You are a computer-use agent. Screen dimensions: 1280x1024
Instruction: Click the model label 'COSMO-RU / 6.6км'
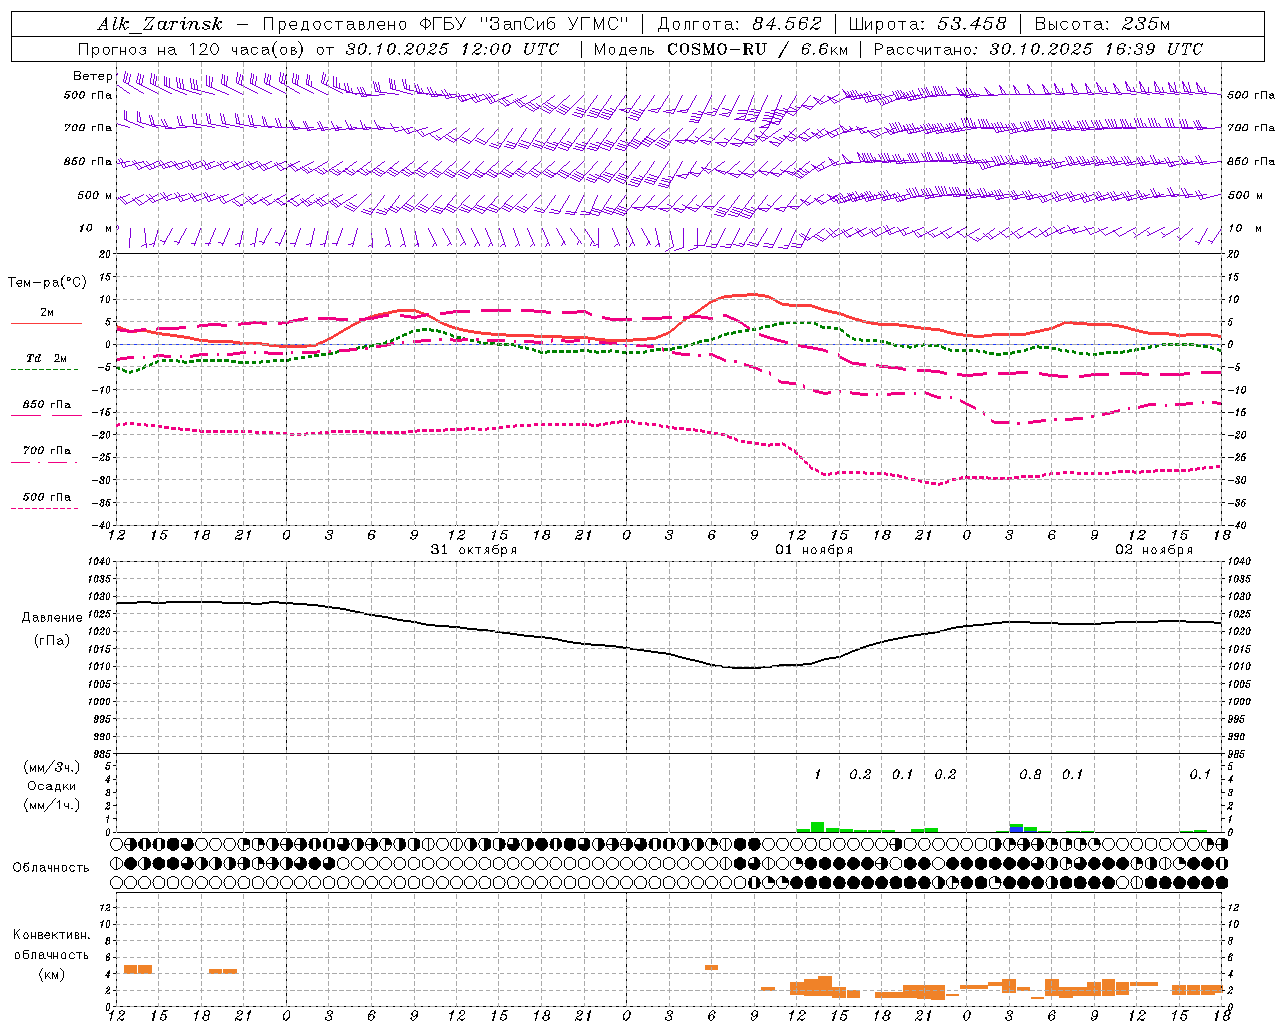[757, 49]
